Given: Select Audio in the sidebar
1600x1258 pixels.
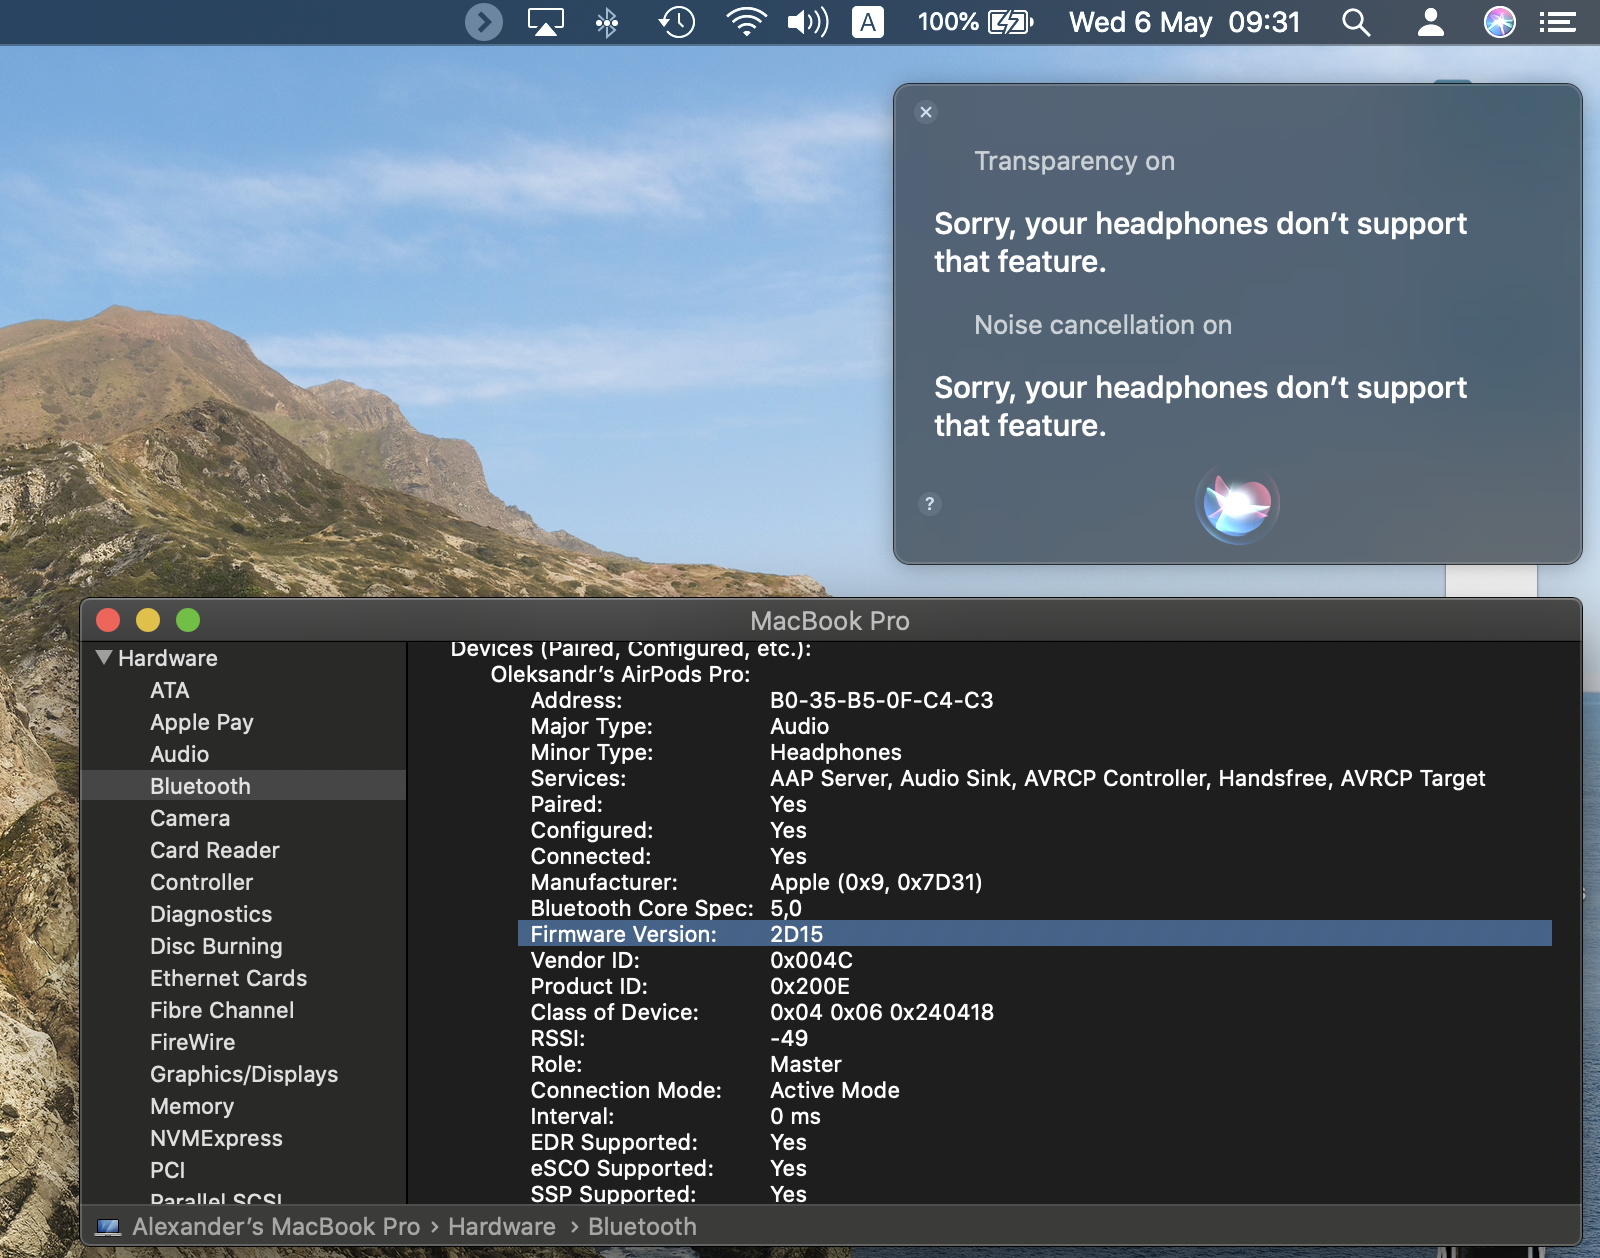Looking at the screenshot, I should [180, 754].
